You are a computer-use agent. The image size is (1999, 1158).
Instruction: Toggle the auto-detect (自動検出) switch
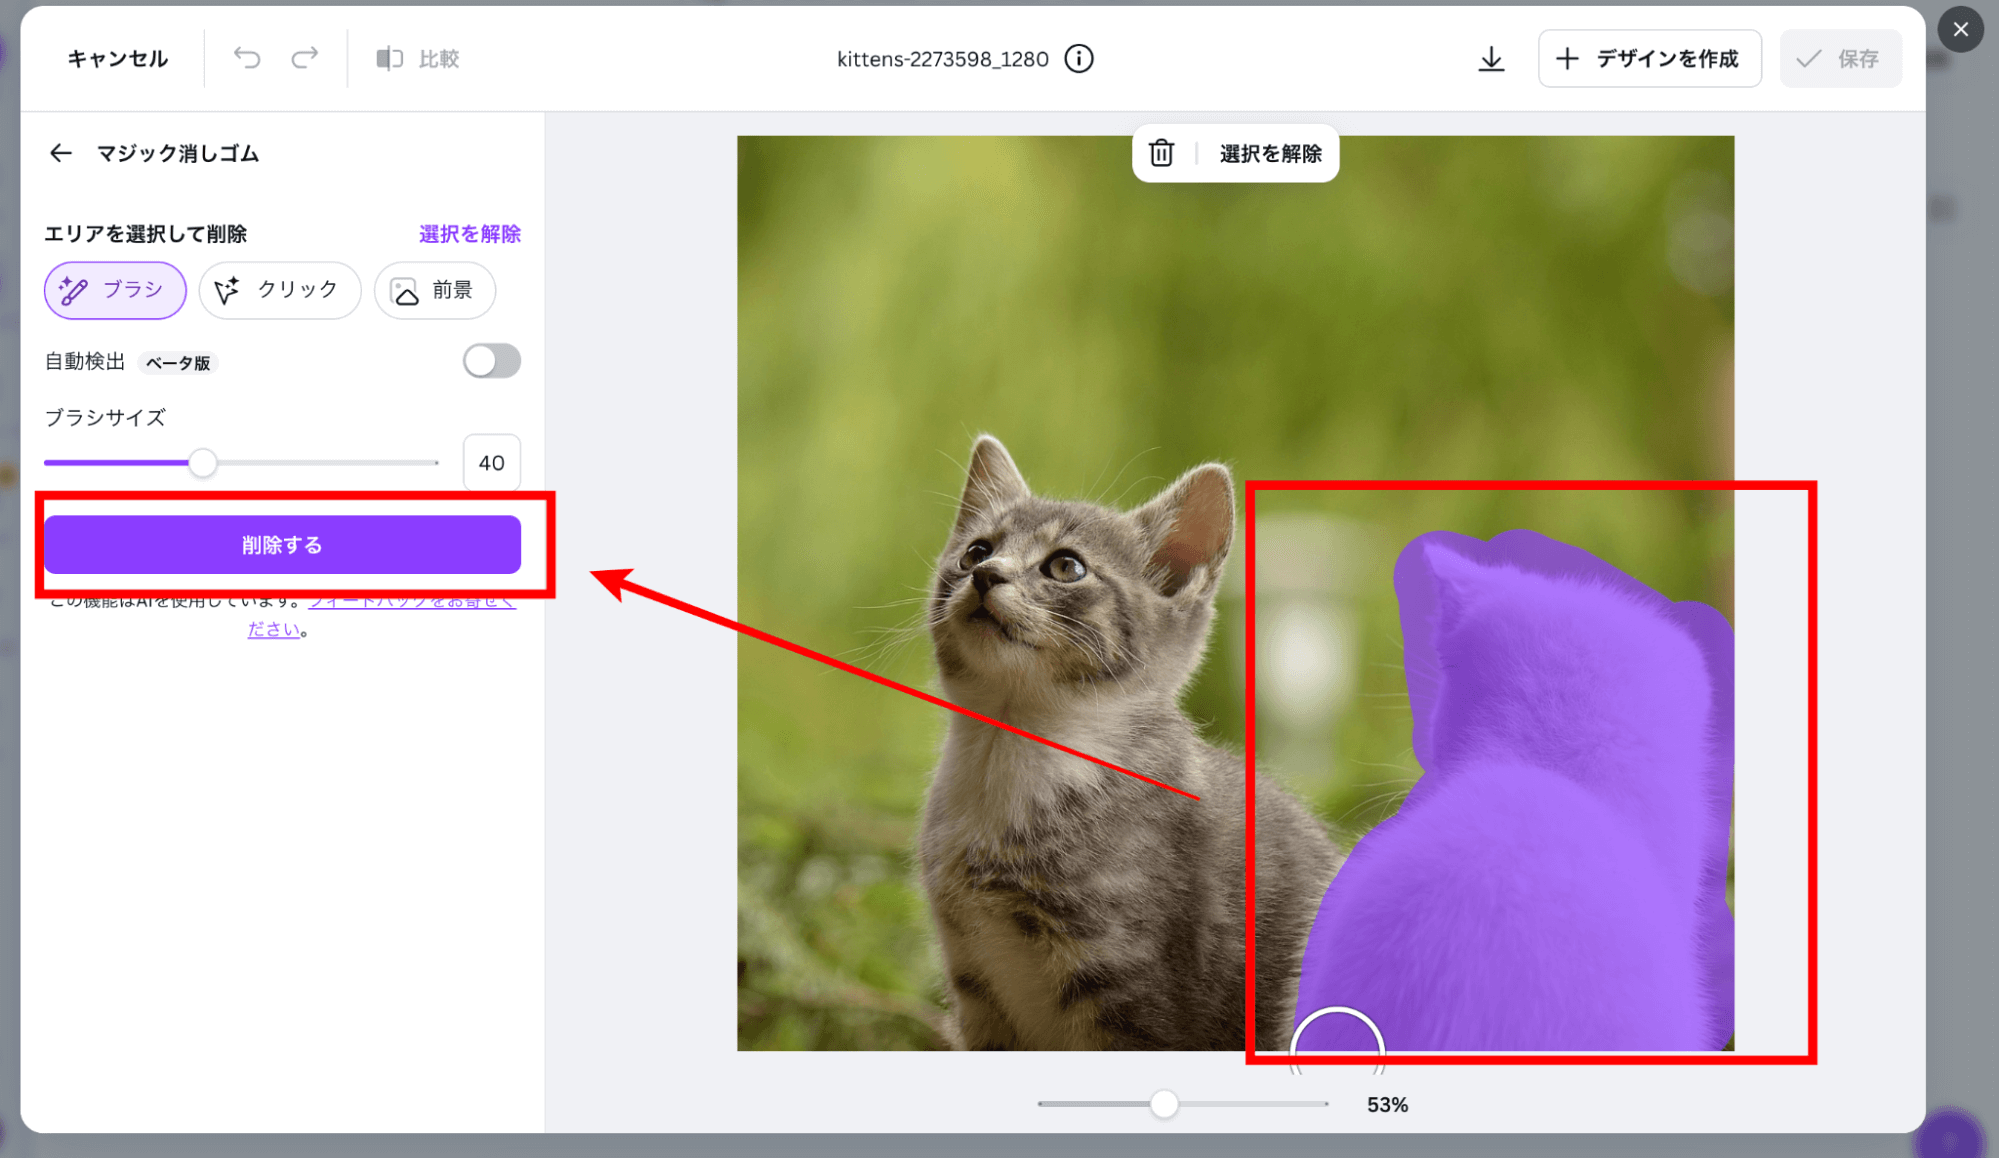pos(491,361)
